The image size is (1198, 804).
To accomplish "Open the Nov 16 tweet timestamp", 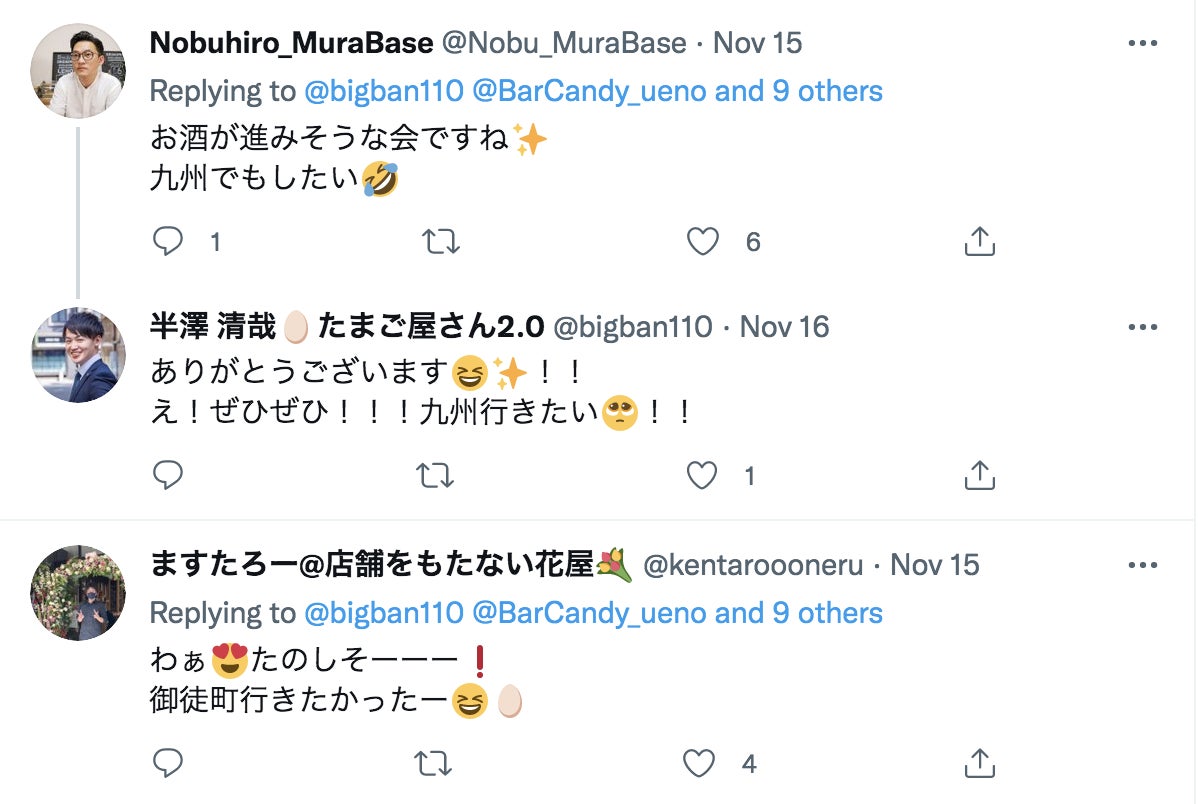I will pyautogui.click(x=784, y=327).
